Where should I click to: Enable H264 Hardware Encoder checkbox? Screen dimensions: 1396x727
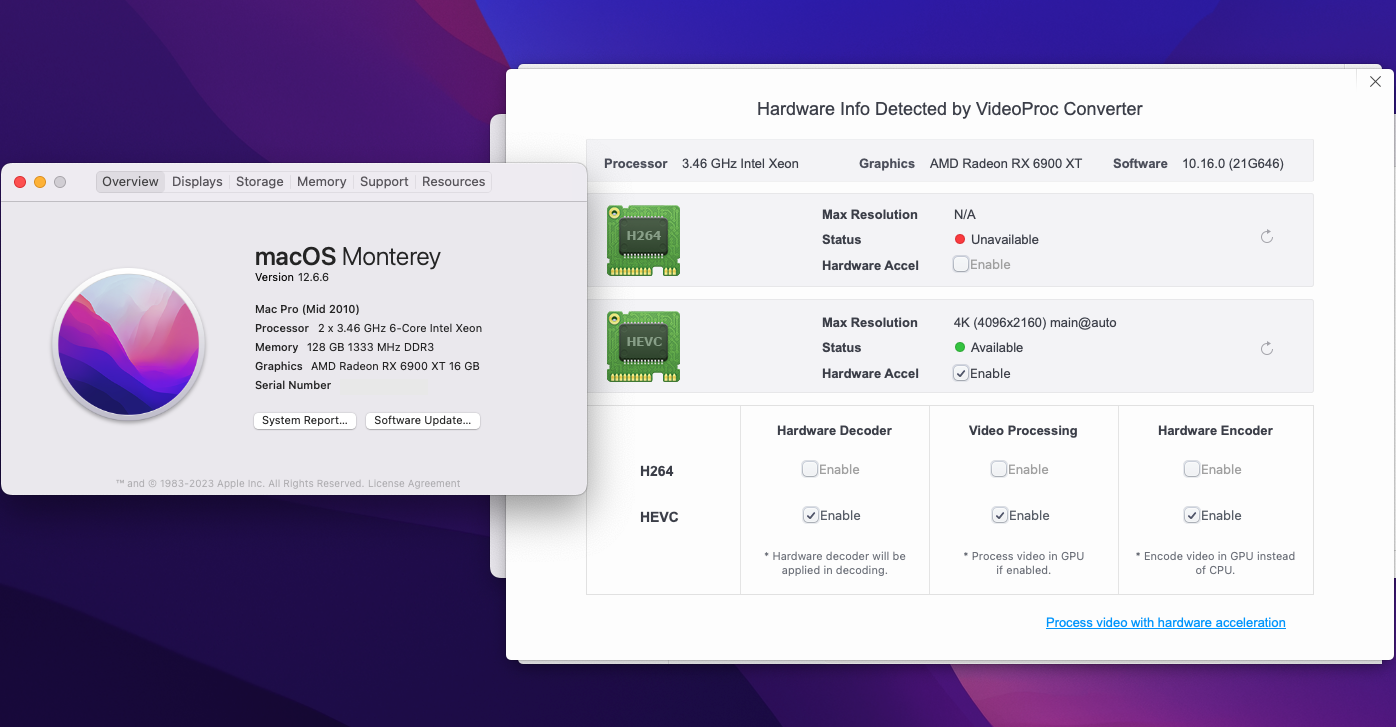pos(1192,469)
